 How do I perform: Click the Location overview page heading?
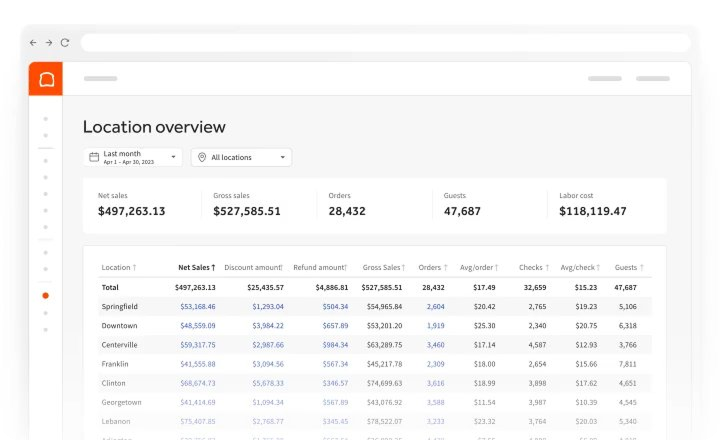(154, 127)
